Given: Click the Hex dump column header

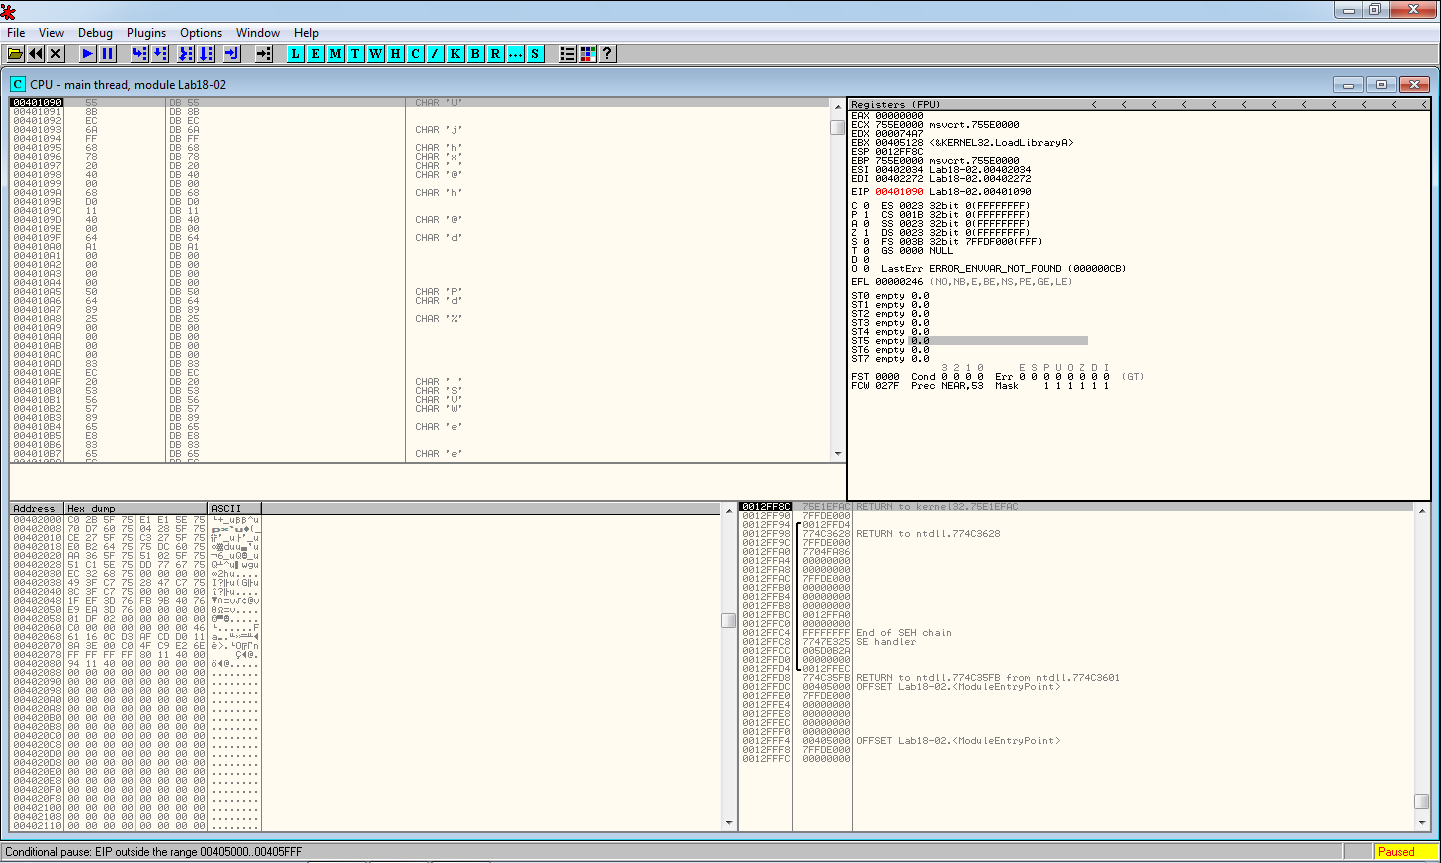Looking at the screenshot, I should (x=137, y=508).
